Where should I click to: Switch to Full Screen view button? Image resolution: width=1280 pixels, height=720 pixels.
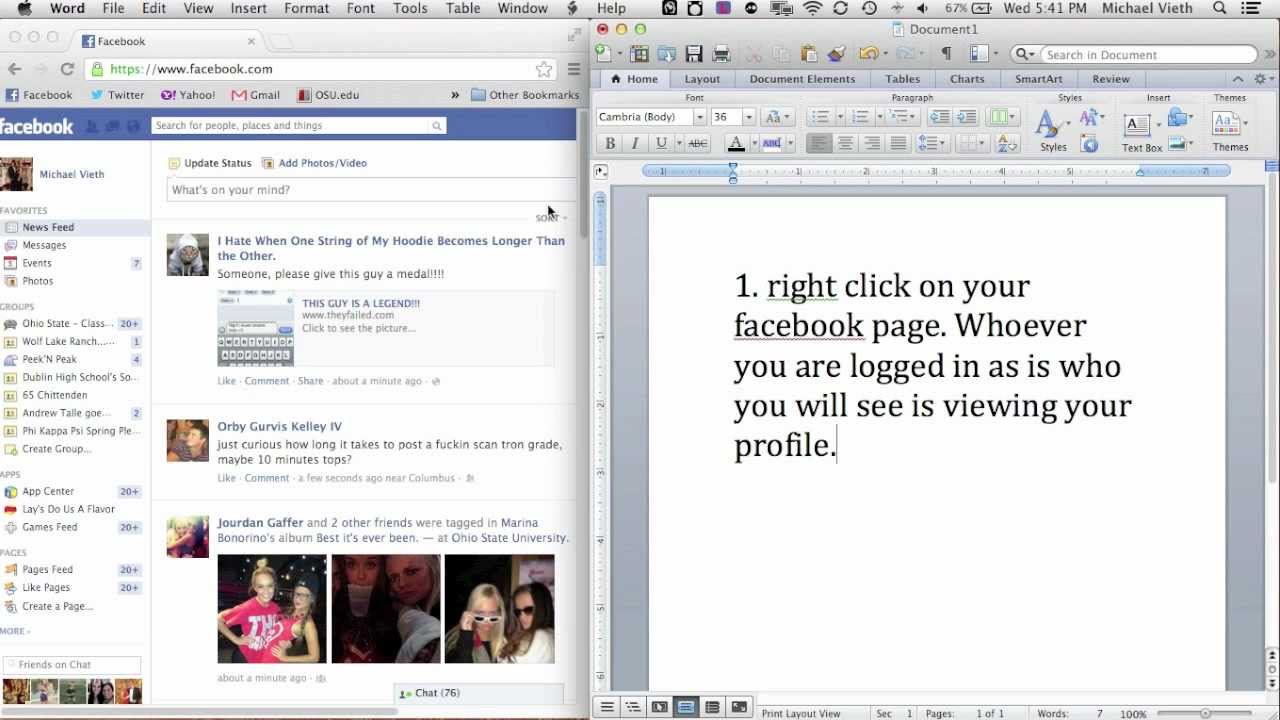pos(739,707)
